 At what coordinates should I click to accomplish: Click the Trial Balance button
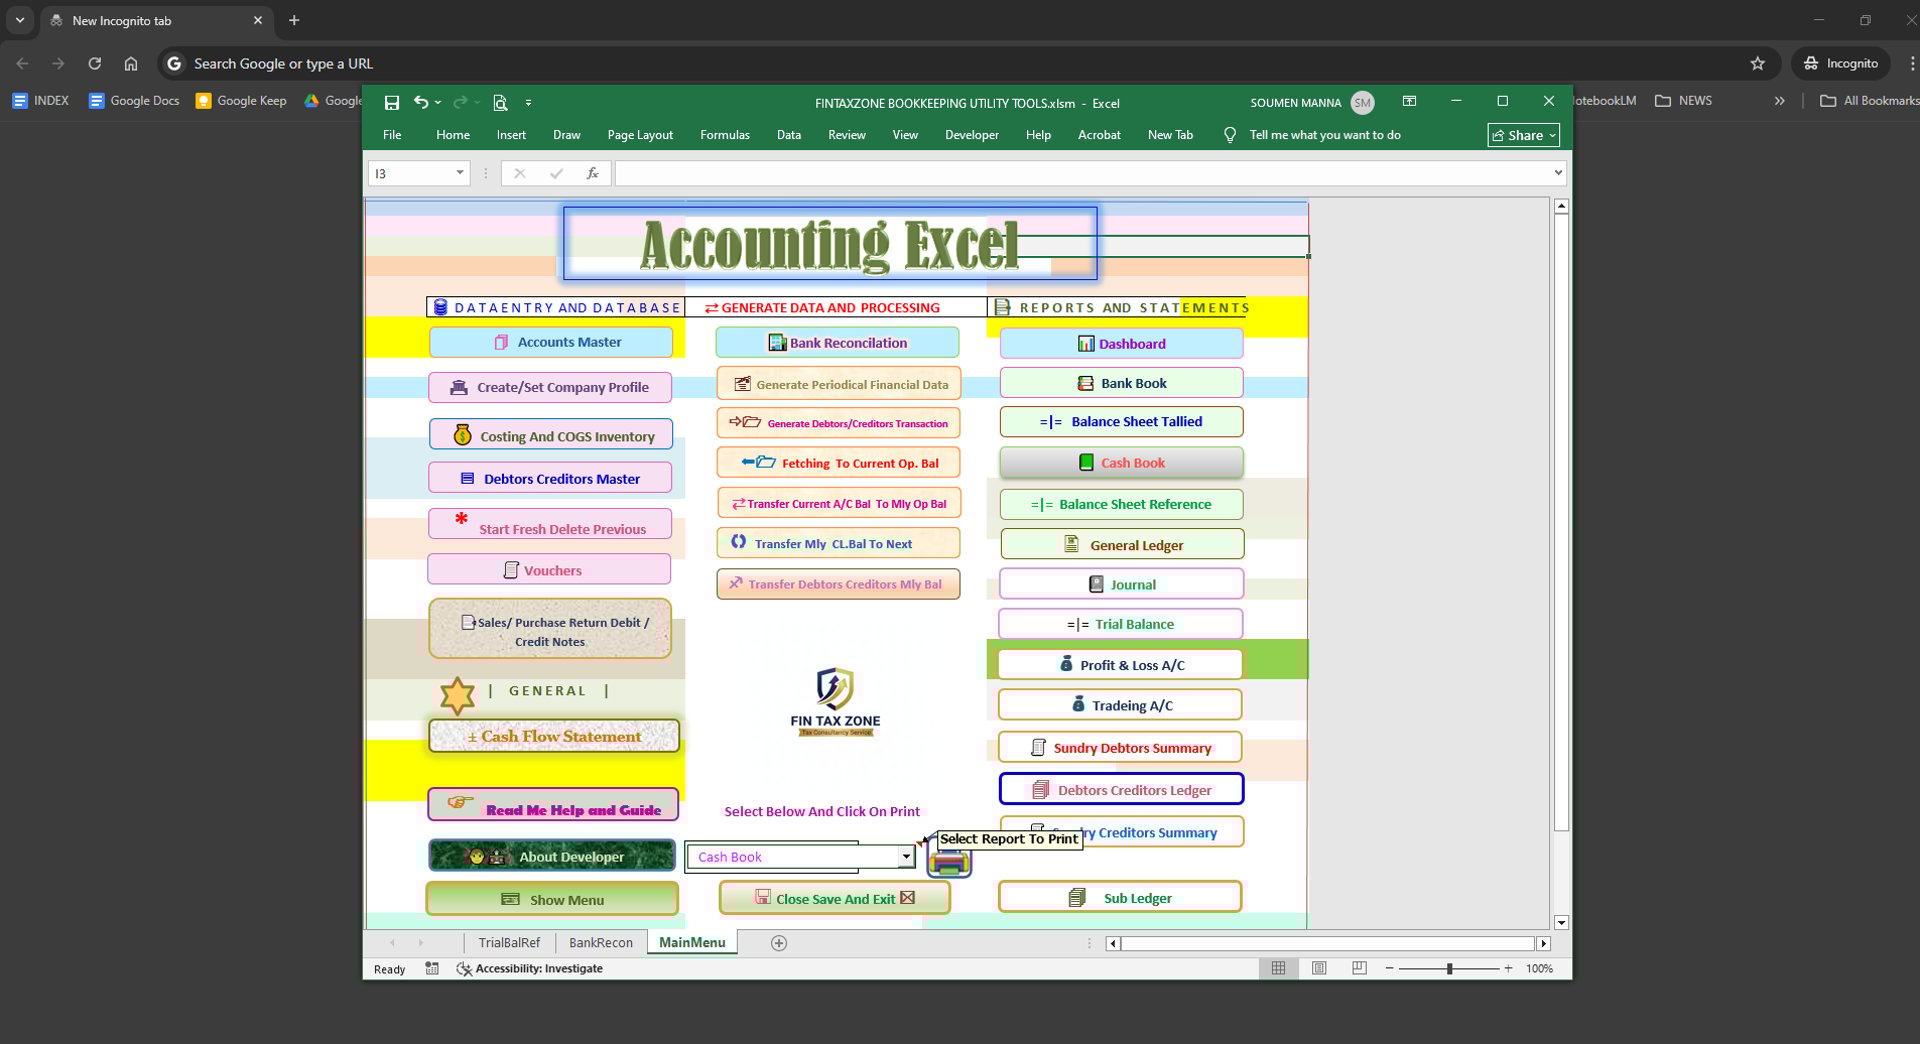point(1121,624)
